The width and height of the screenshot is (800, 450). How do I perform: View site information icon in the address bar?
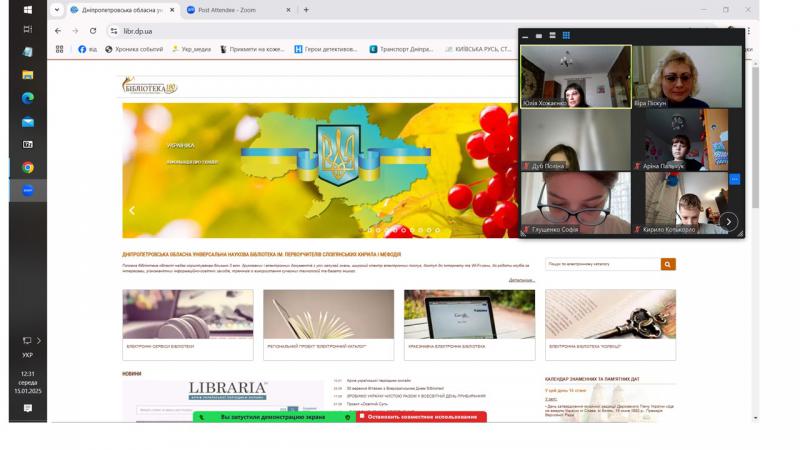[x=114, y=31]
